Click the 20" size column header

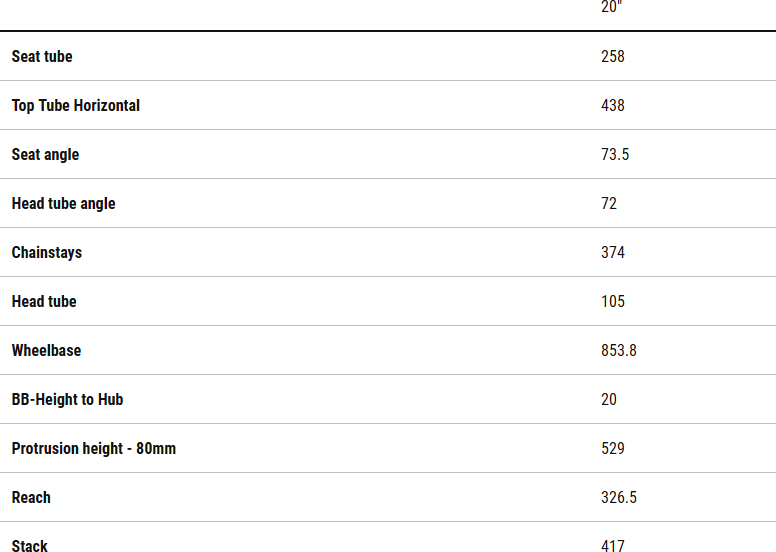pyautogui.click(x=612, y=7)
